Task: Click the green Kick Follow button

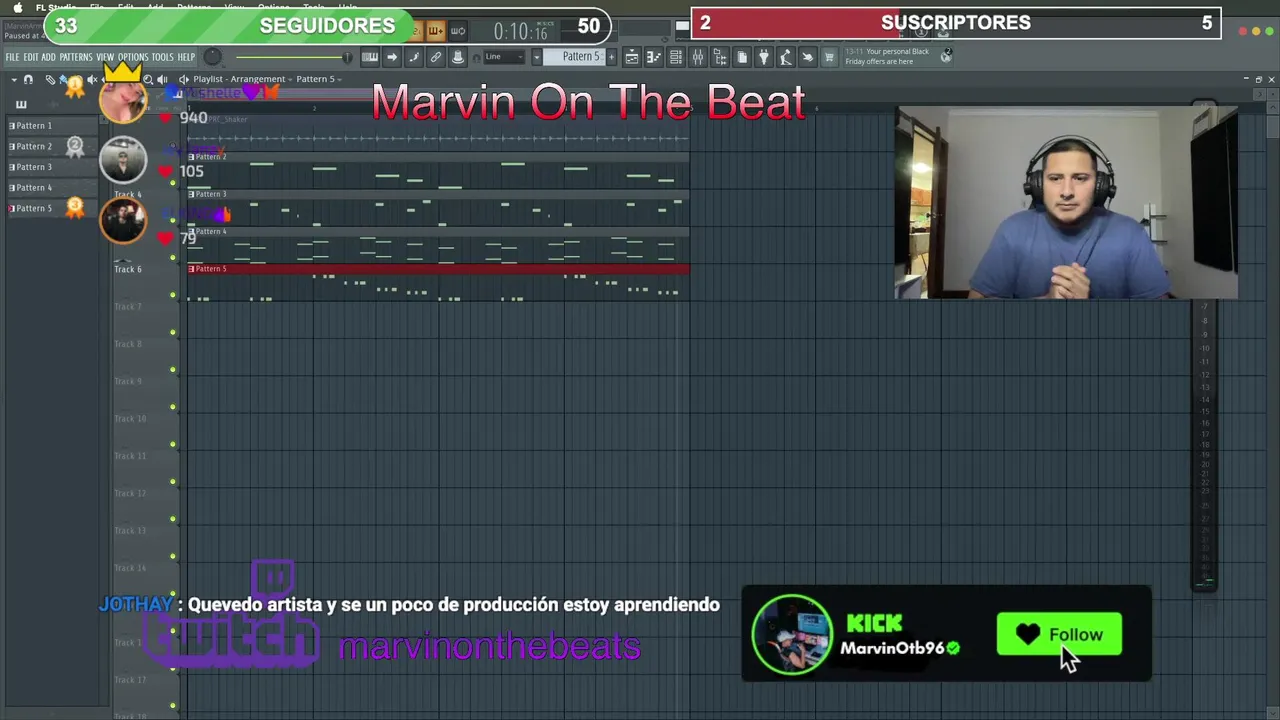Action: tap(1059, 634)
